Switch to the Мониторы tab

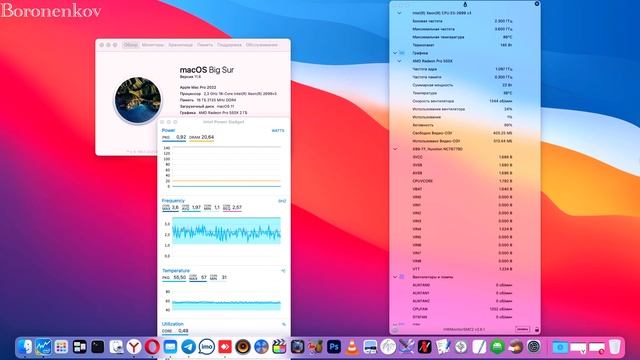tap(153, 45)
